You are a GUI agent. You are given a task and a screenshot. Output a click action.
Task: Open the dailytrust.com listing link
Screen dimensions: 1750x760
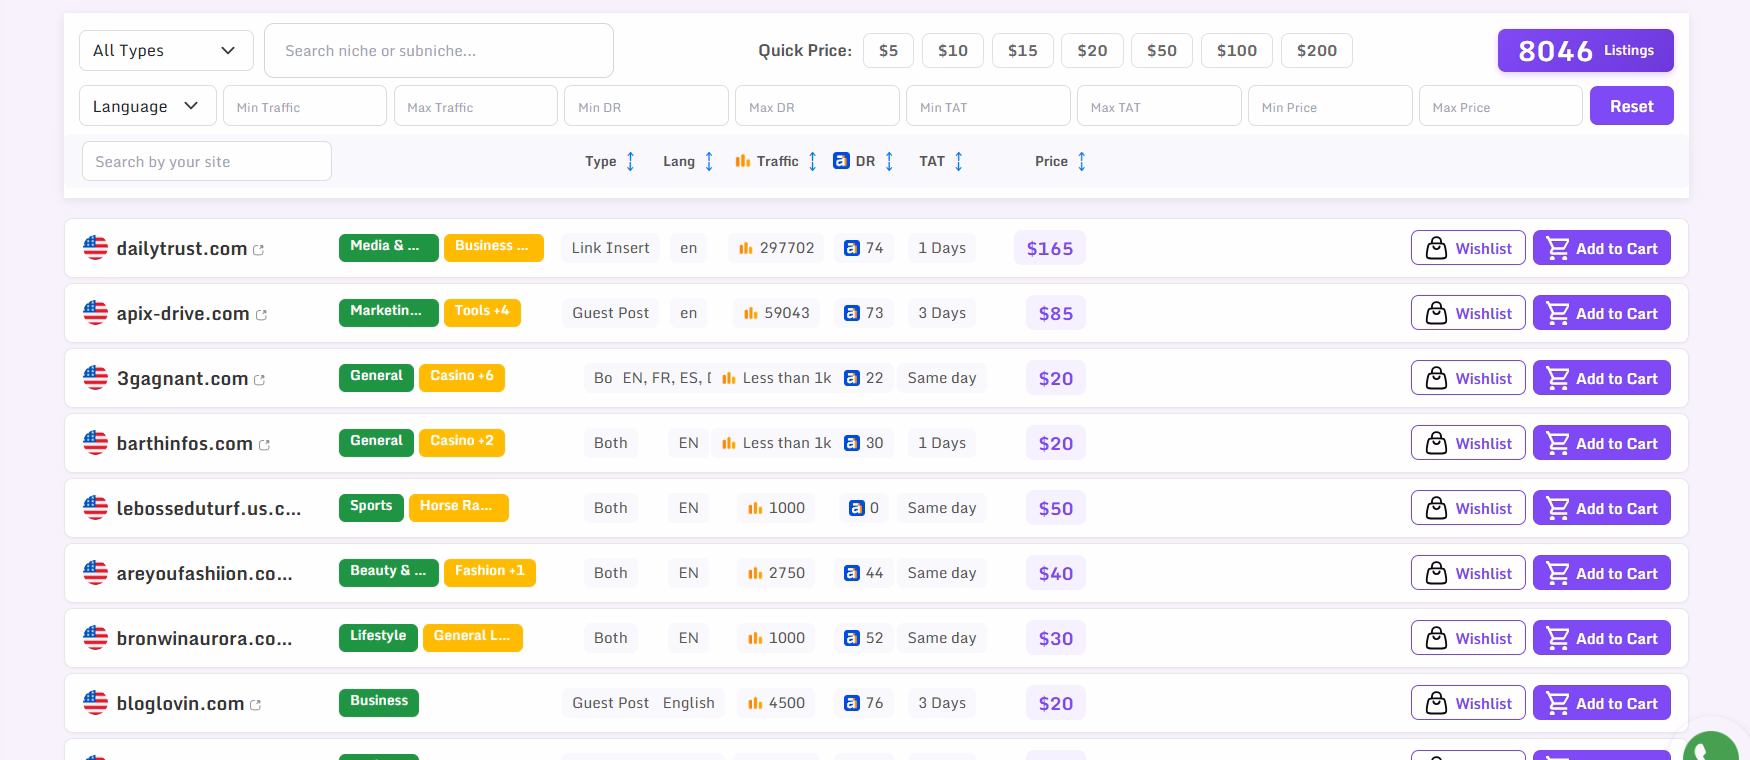point(182,248)
